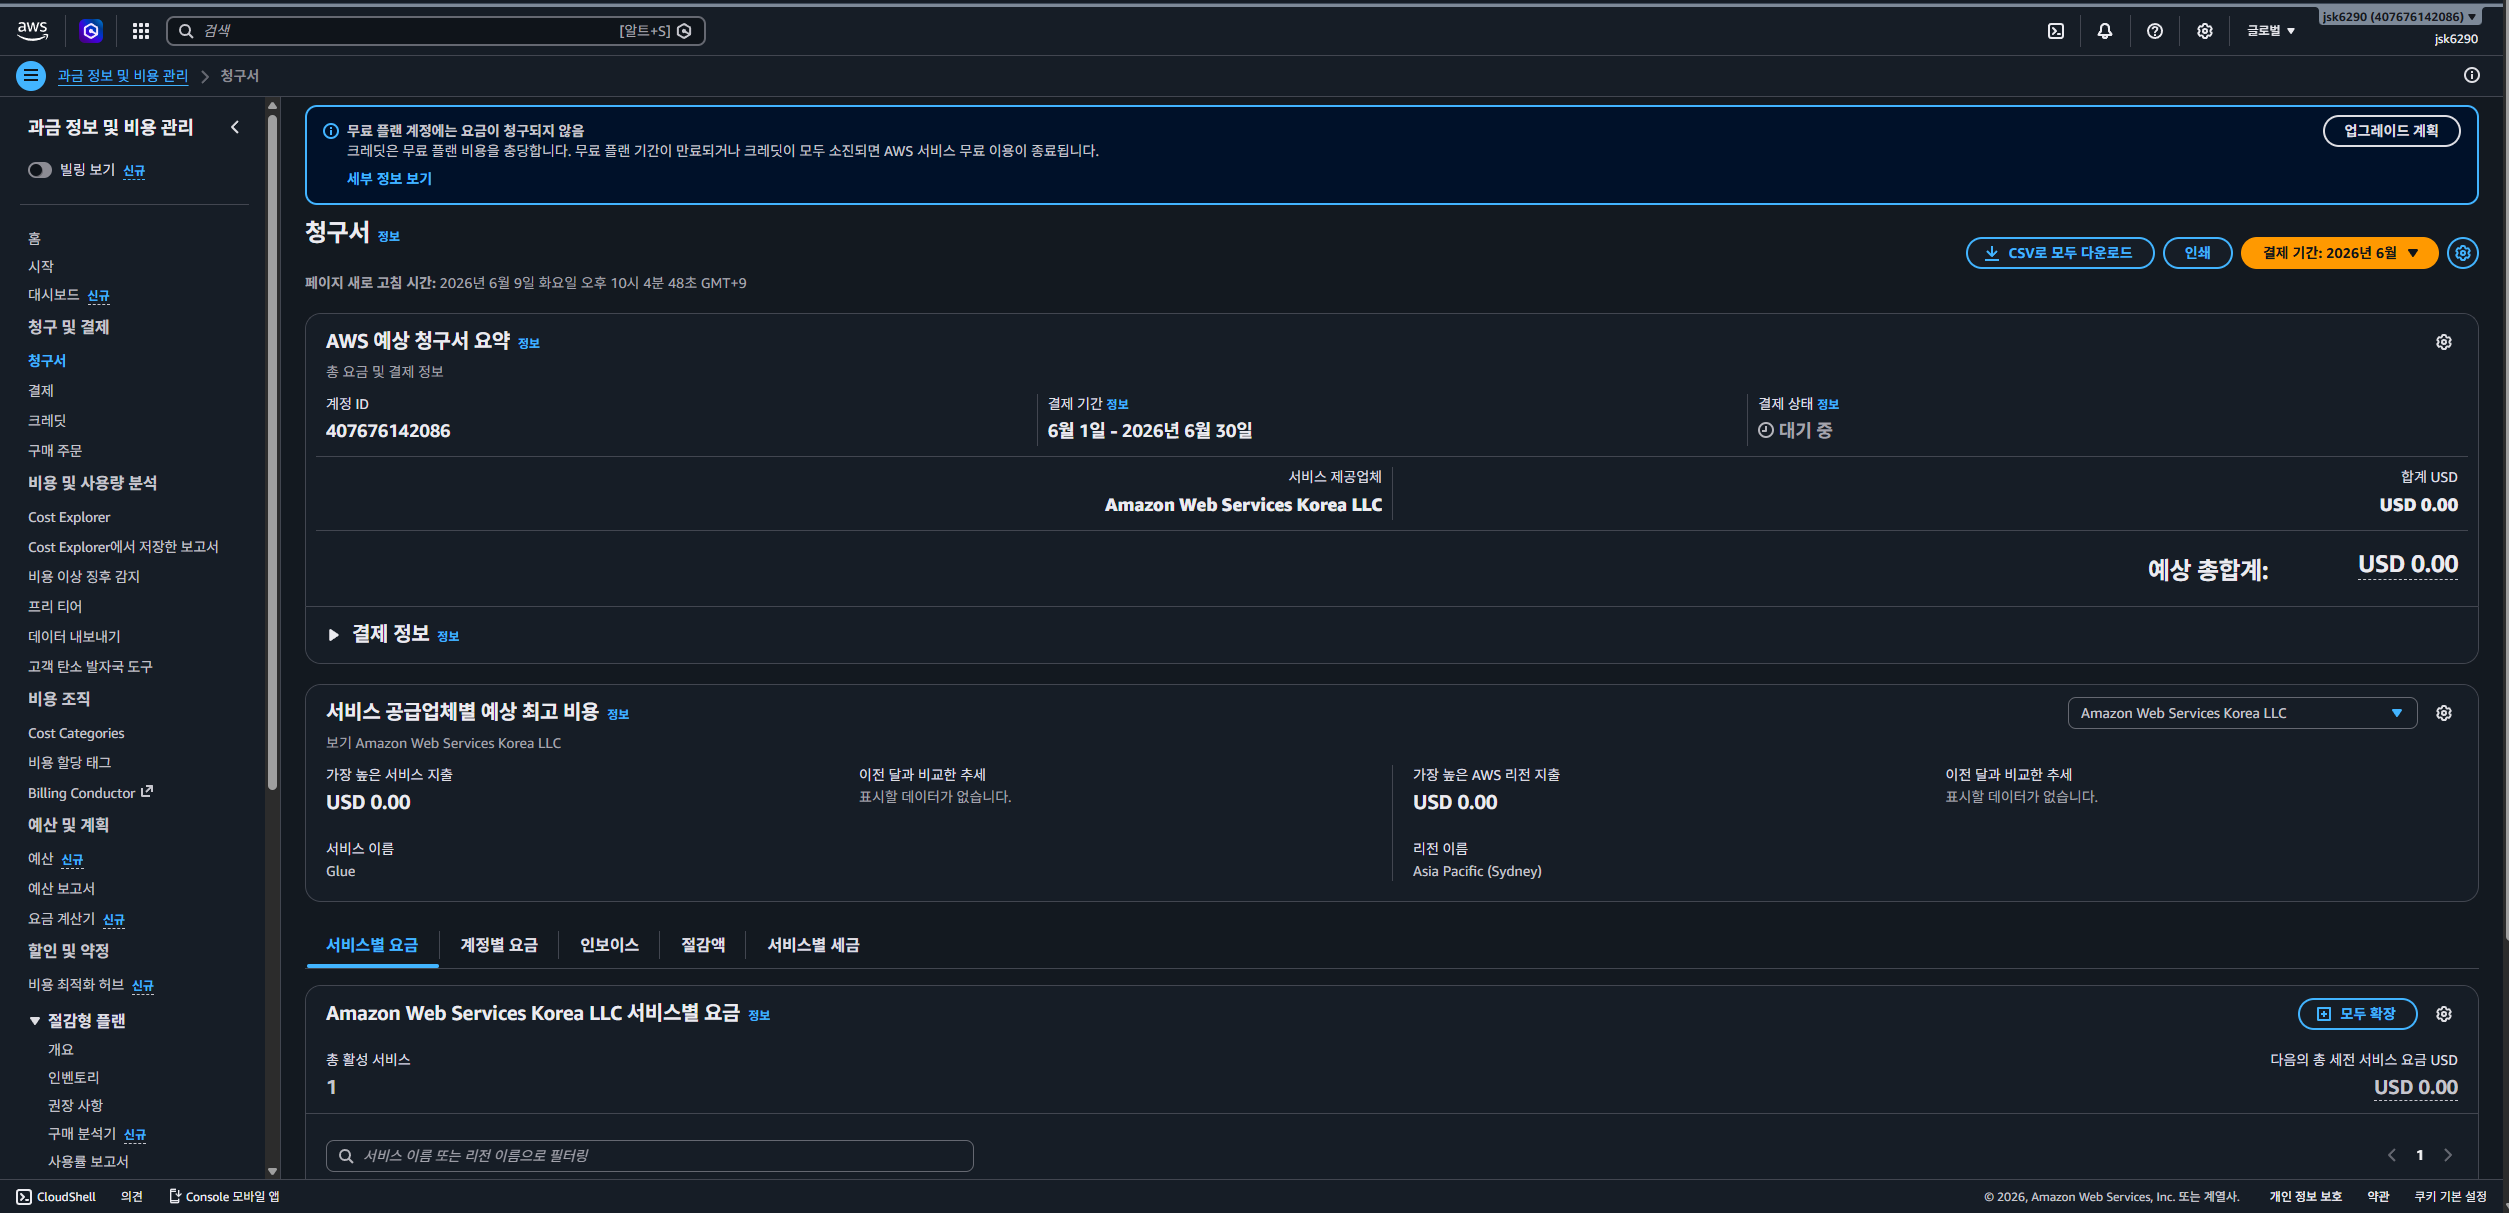
Task: Open AWS estimated bill summary settings gear
Action: point(2444,342)
